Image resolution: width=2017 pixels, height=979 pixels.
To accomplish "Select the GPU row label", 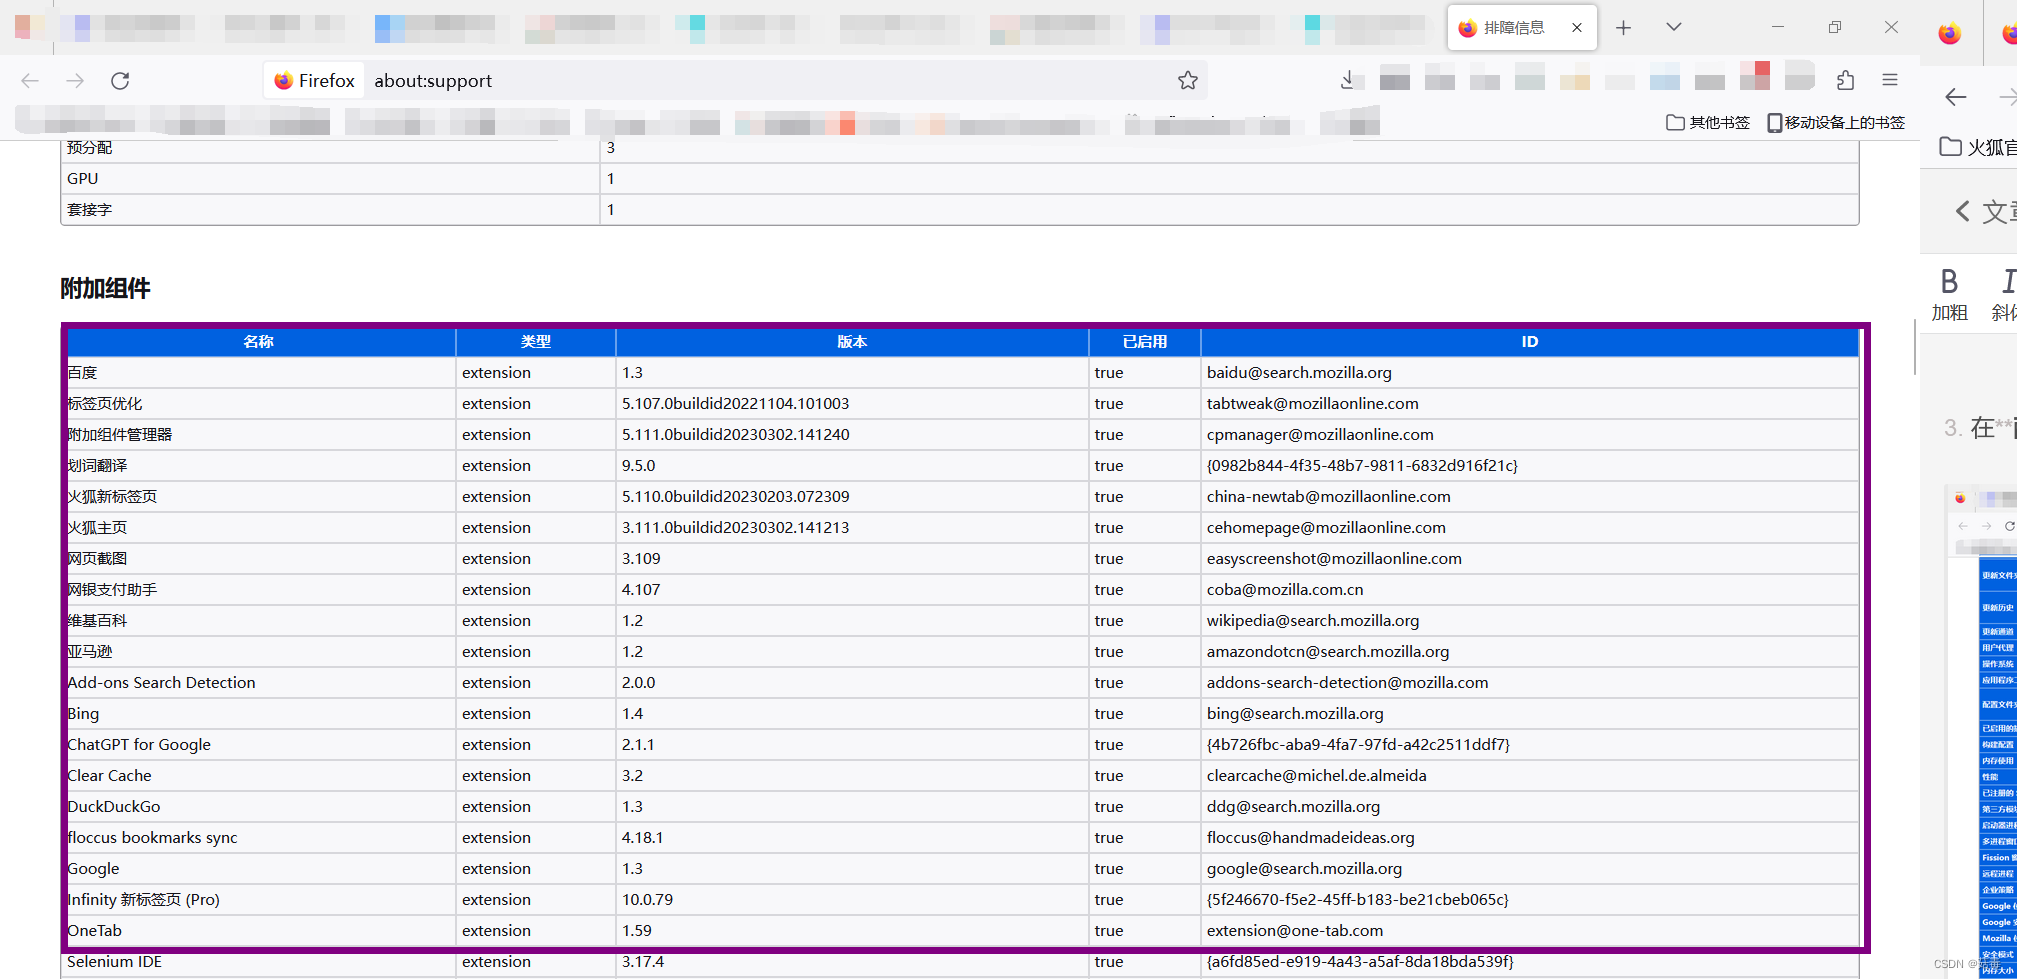I will click(82, 179).
